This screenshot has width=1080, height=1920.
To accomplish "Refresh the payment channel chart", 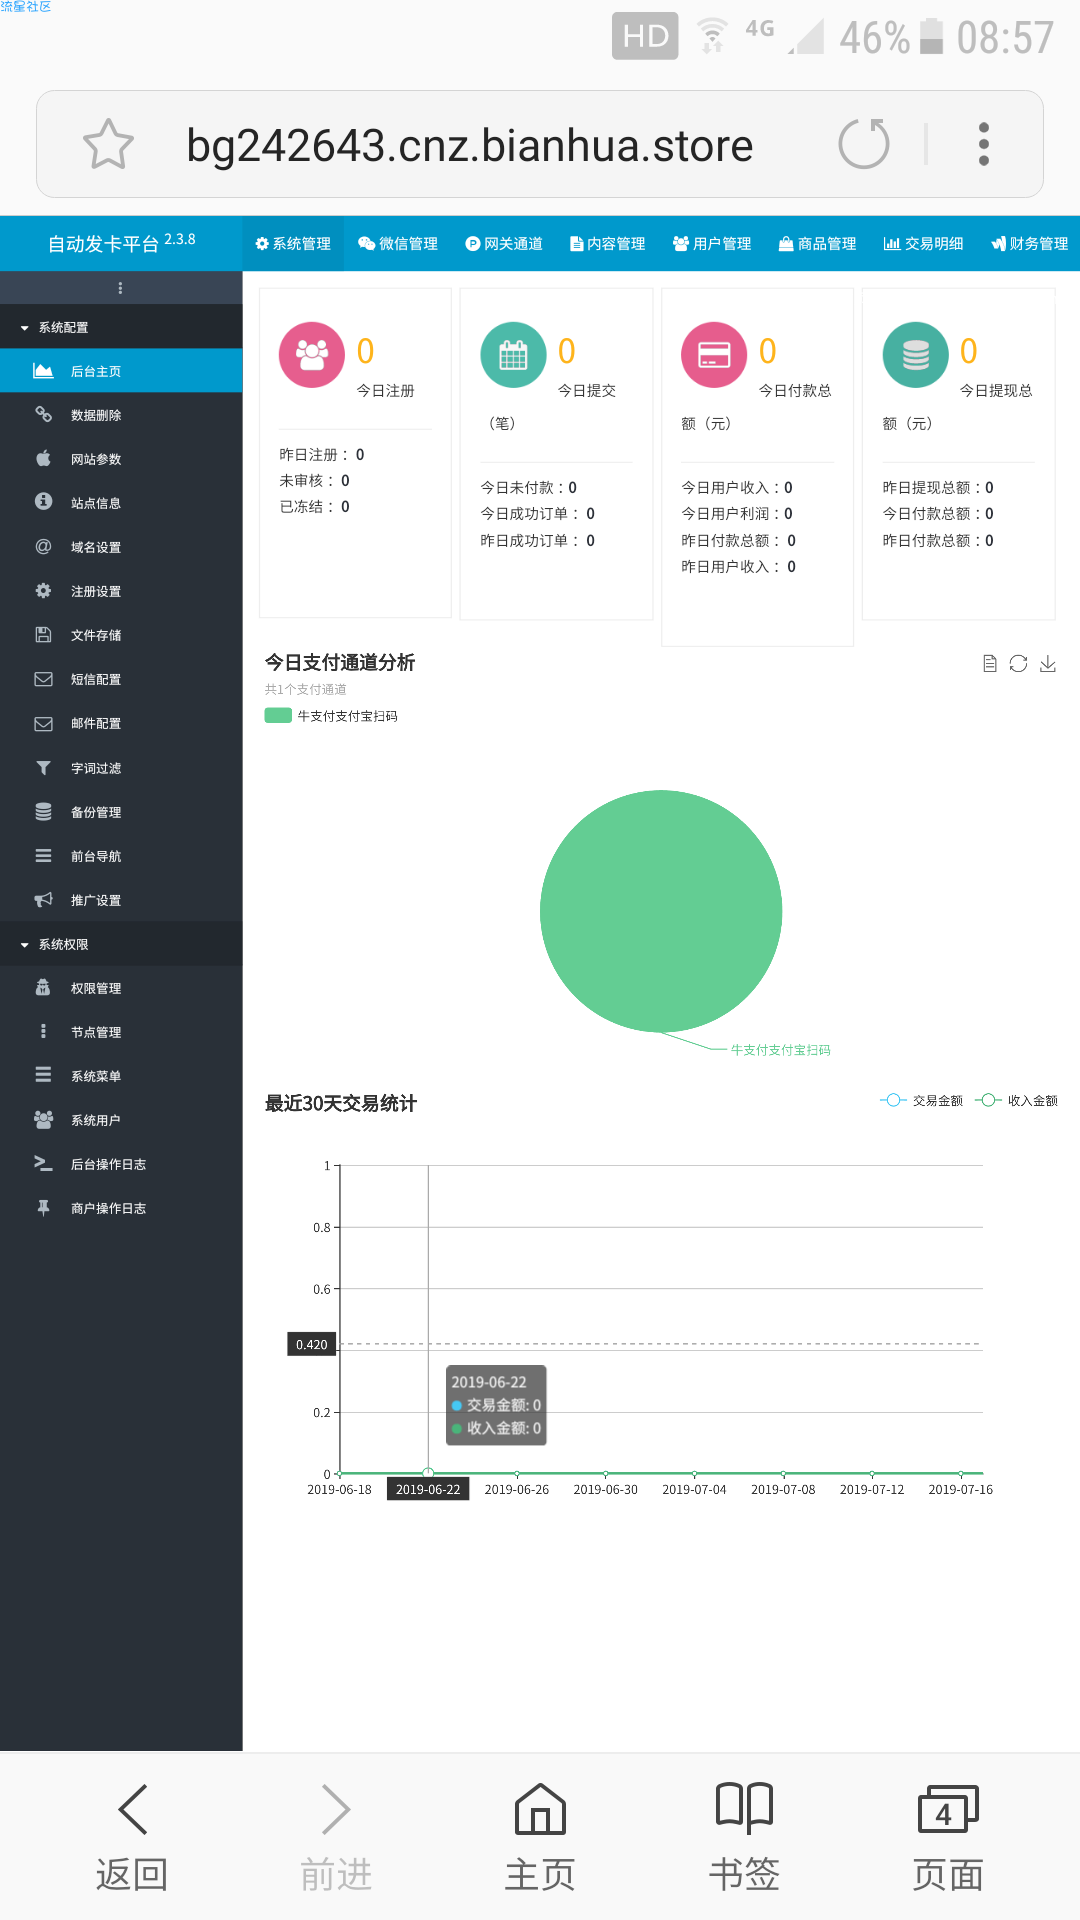I will (x=1018, y=663).
